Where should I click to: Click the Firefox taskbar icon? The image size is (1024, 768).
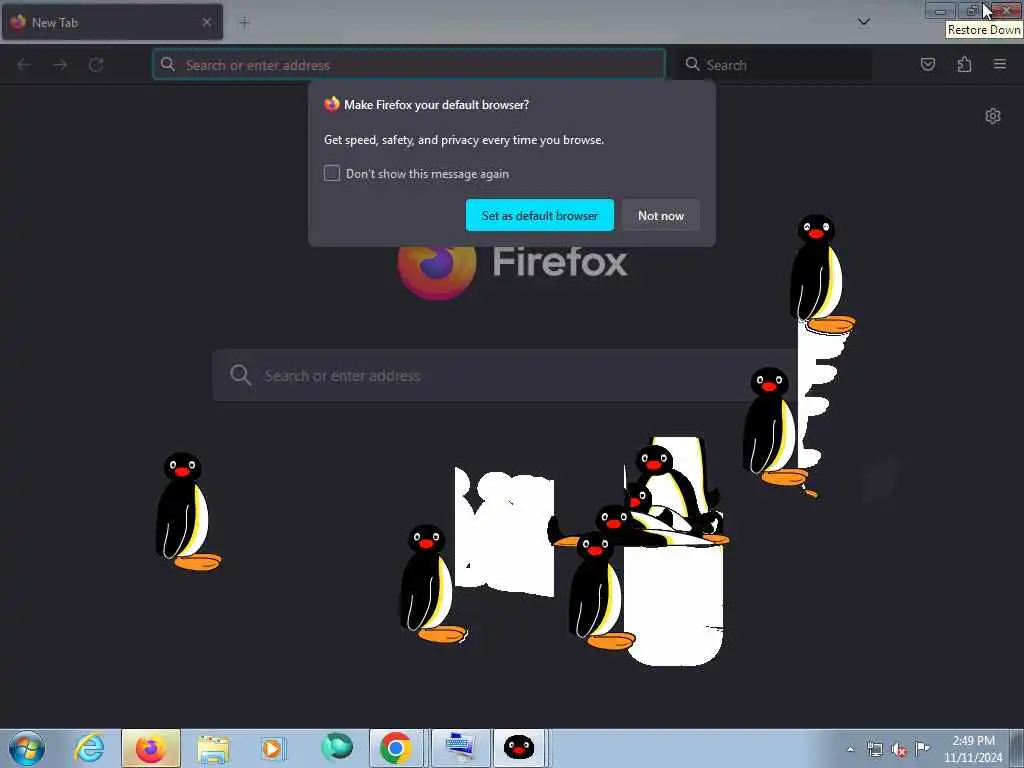point(150,748)
